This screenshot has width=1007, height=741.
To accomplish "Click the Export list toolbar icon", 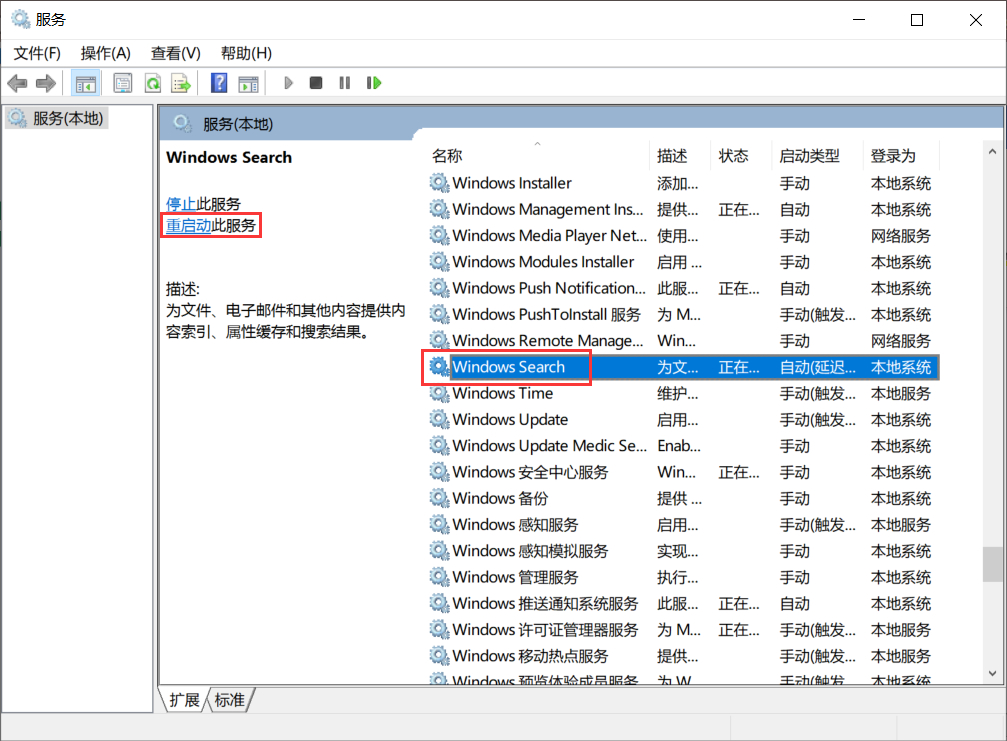I will click(x=181, y=83).
